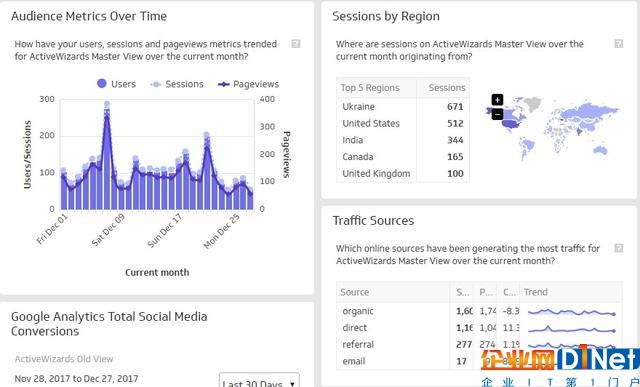Click the Trend column header
This screenshot has height=387, width=640.
(x=571, y=292)
